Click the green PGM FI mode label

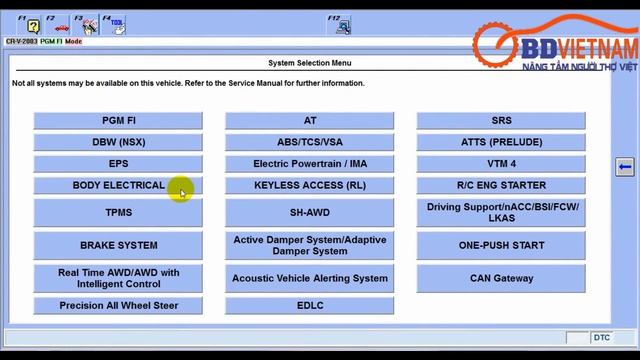51,42
